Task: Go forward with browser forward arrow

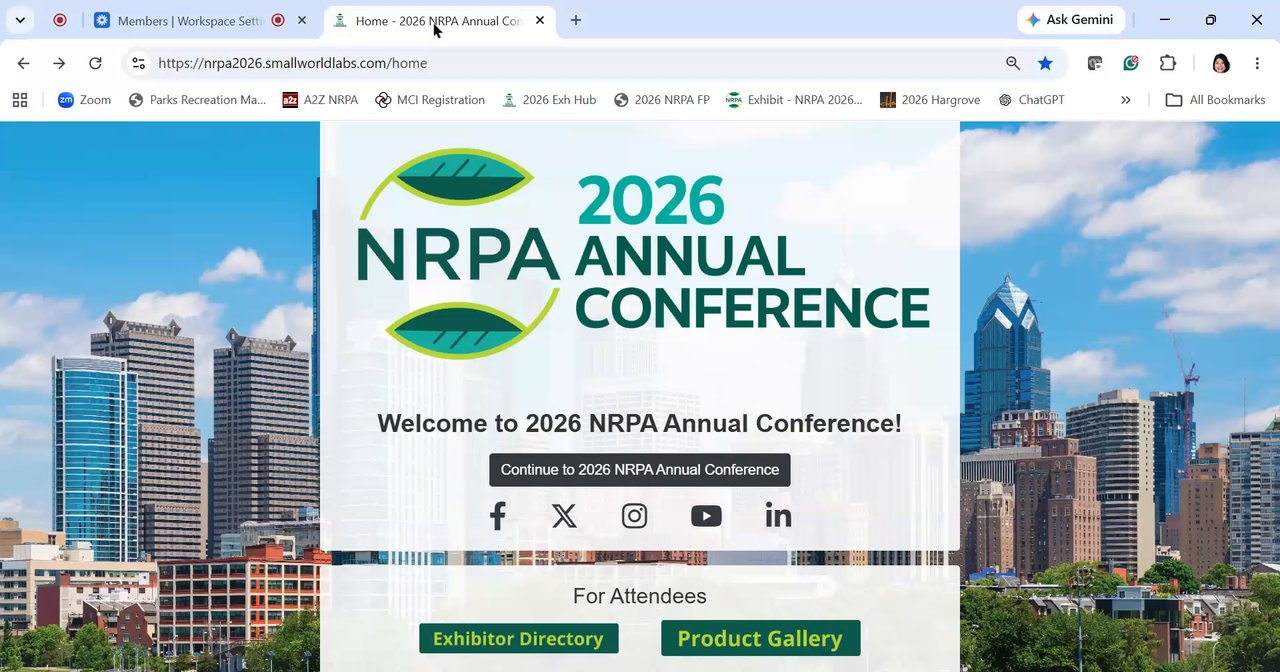Action: (x=59, y=63)
